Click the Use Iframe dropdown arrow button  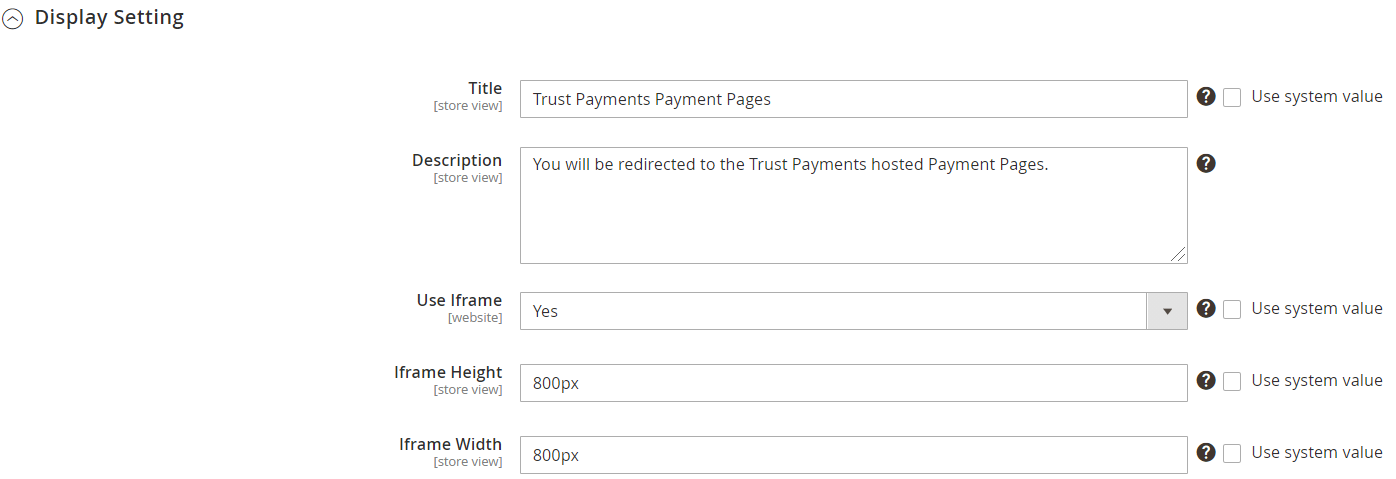click(1167, 311)
